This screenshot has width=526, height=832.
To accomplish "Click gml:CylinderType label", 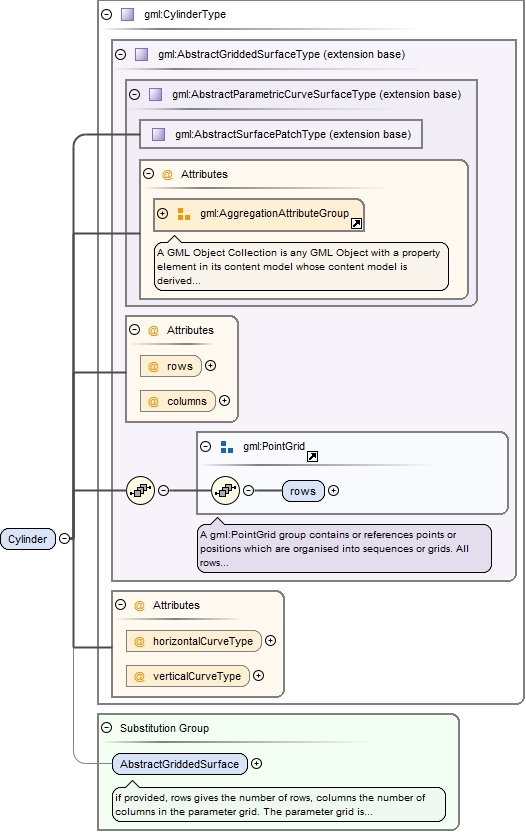I will [185, 14].
